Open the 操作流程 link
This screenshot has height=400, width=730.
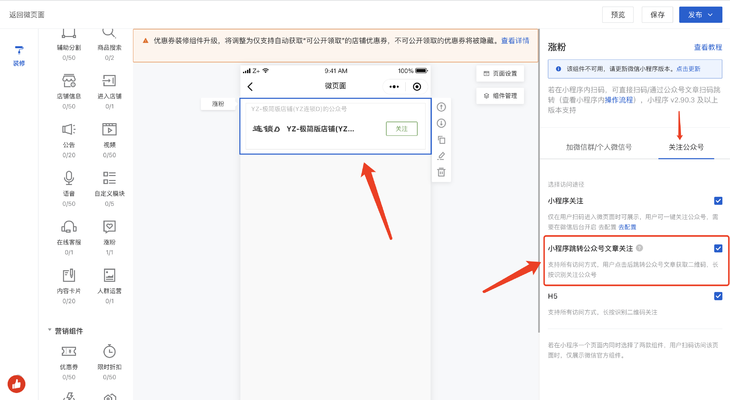(619, 100)
